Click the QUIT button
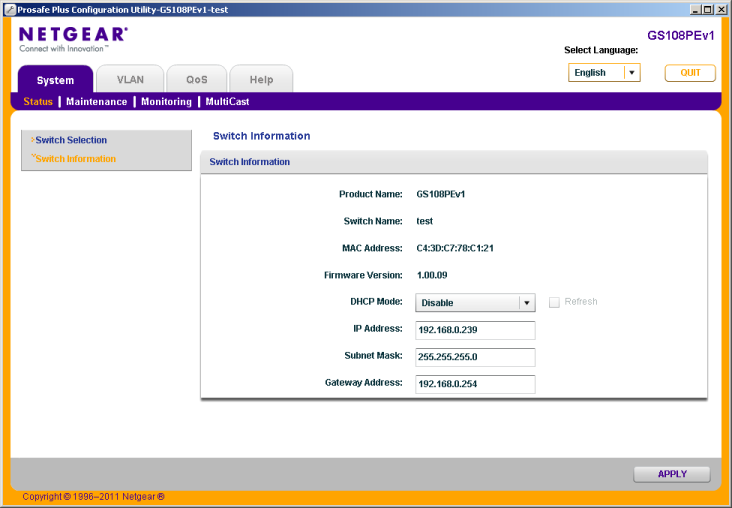 click(690, 73)
